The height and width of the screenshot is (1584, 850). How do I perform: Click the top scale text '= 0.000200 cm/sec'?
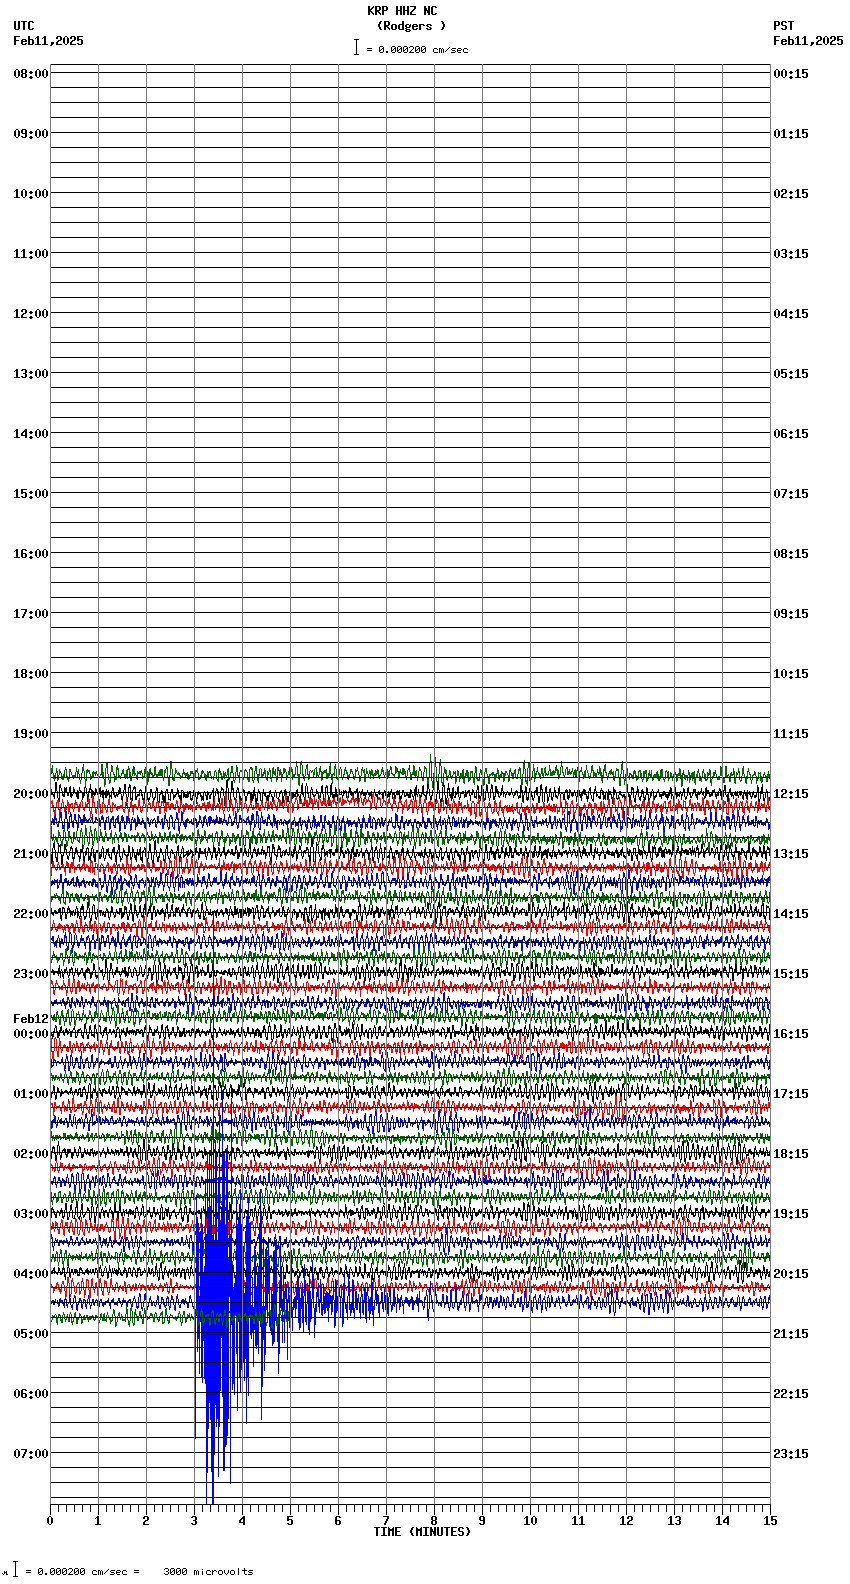click(417, 49)
